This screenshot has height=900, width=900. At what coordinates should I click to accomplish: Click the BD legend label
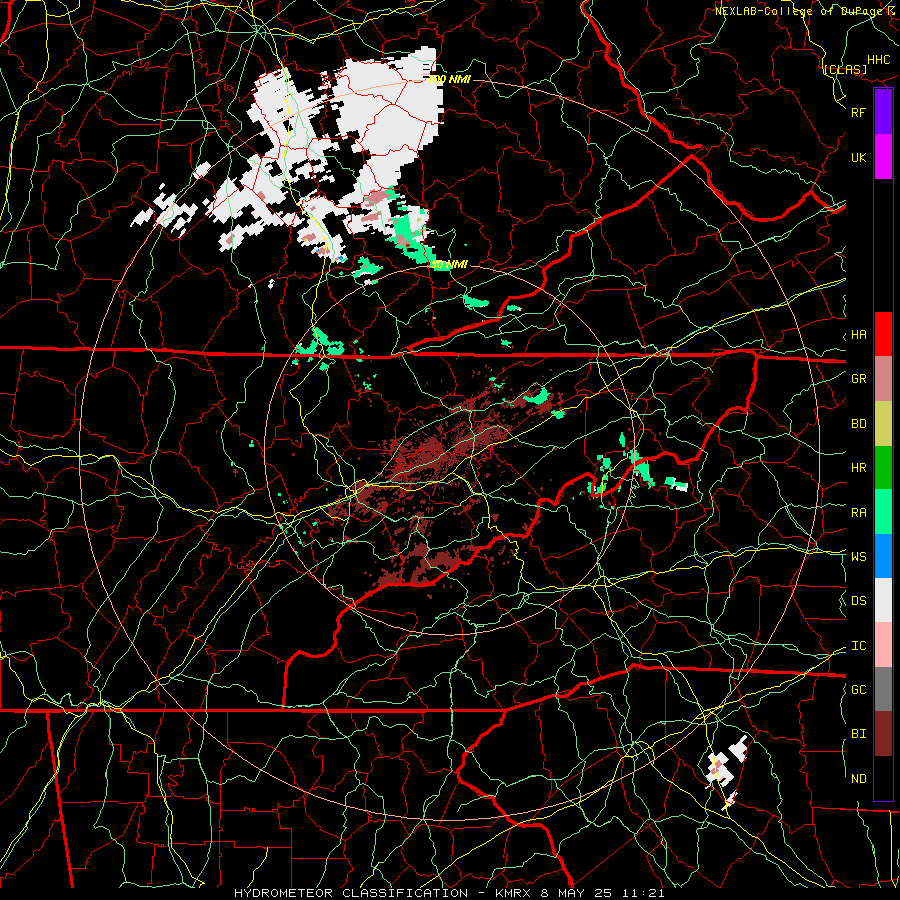coord(858,424)
